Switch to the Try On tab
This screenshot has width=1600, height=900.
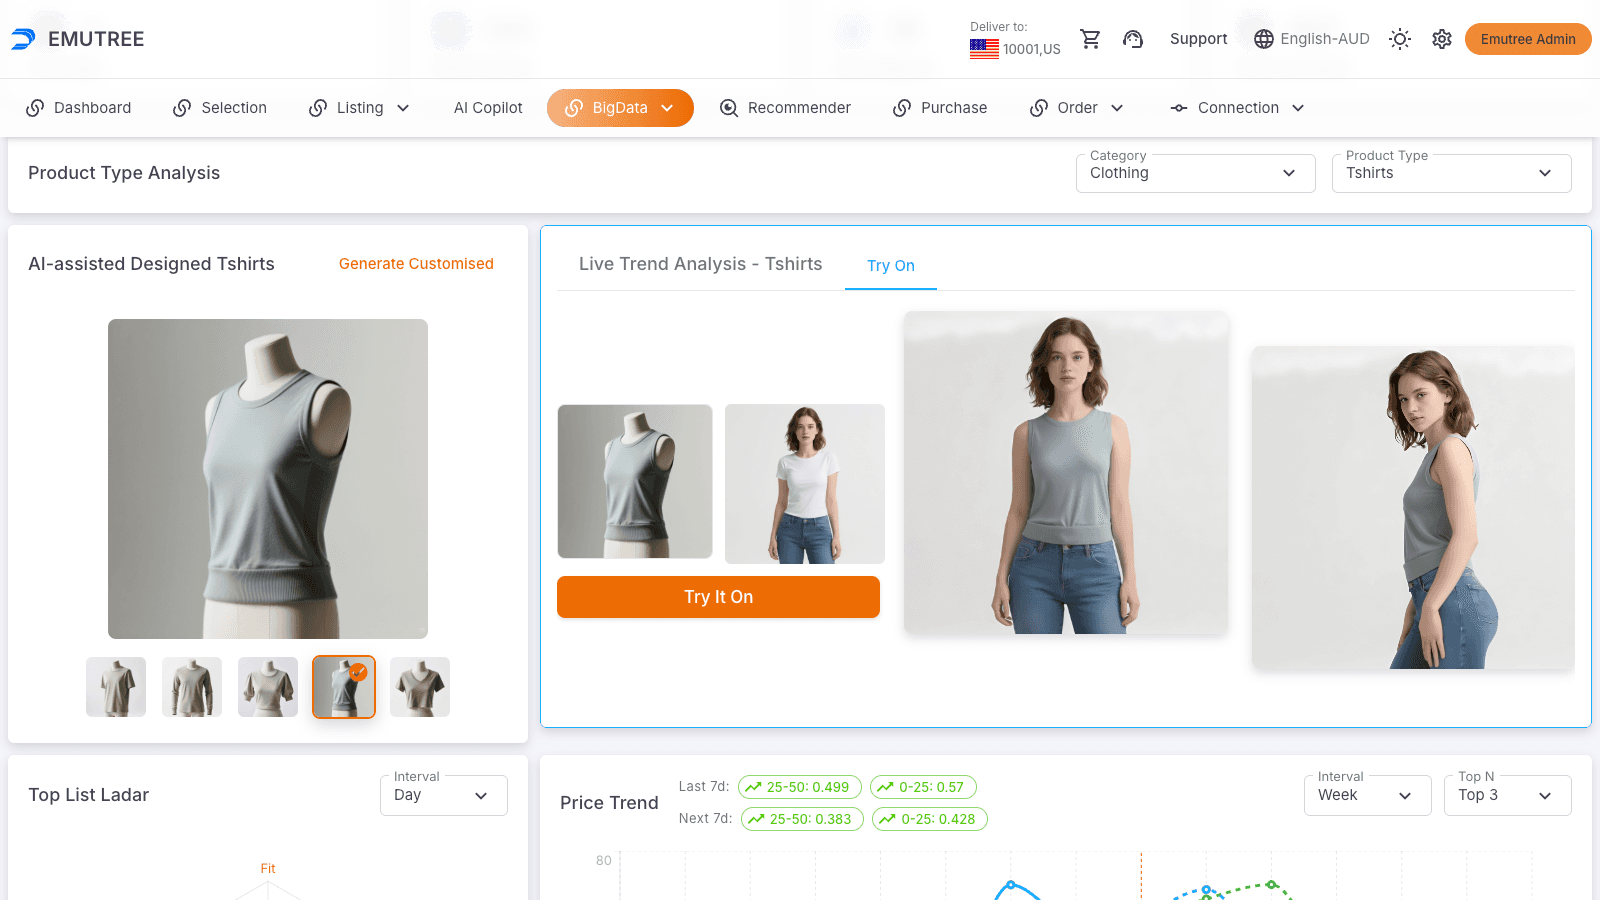pyautogui.click(x=890, y=265)
